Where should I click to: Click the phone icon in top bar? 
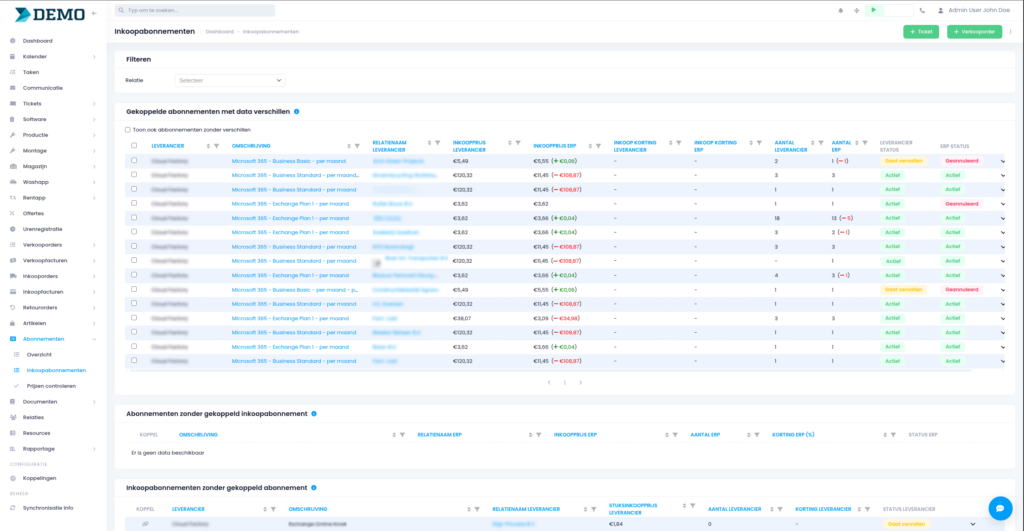click(x=922, y=10)
